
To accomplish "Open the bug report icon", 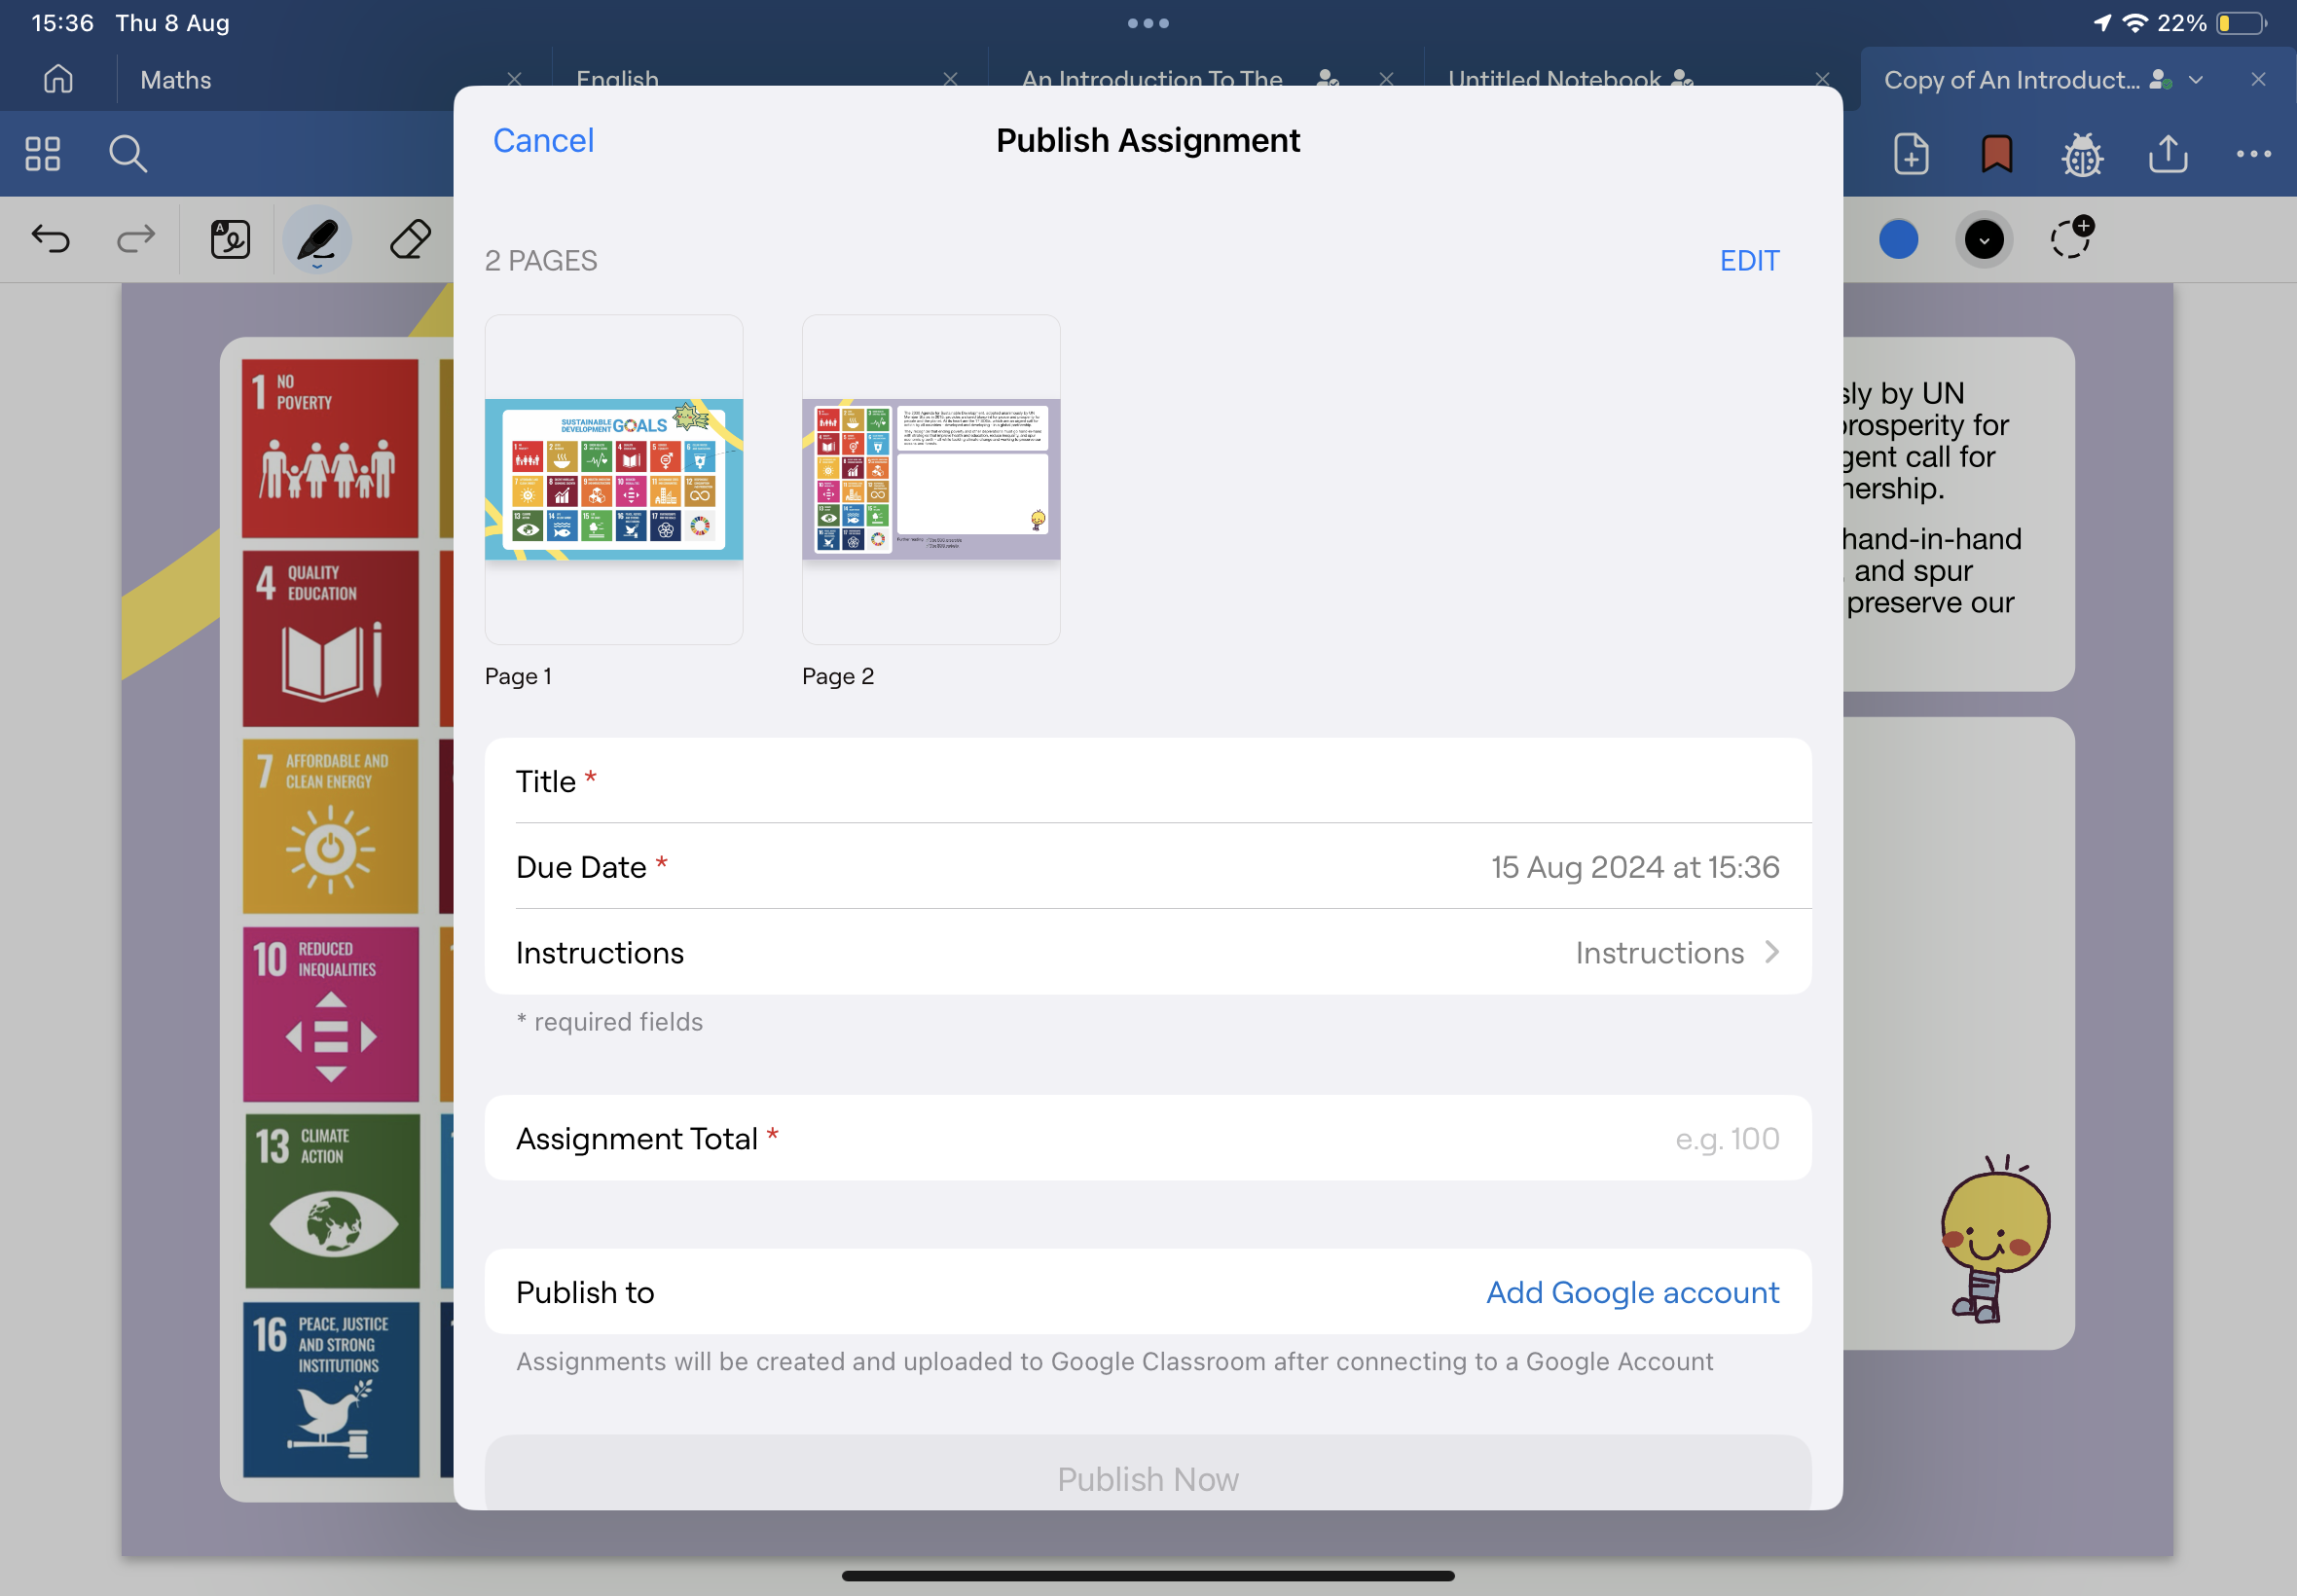I will [2082, 154].
